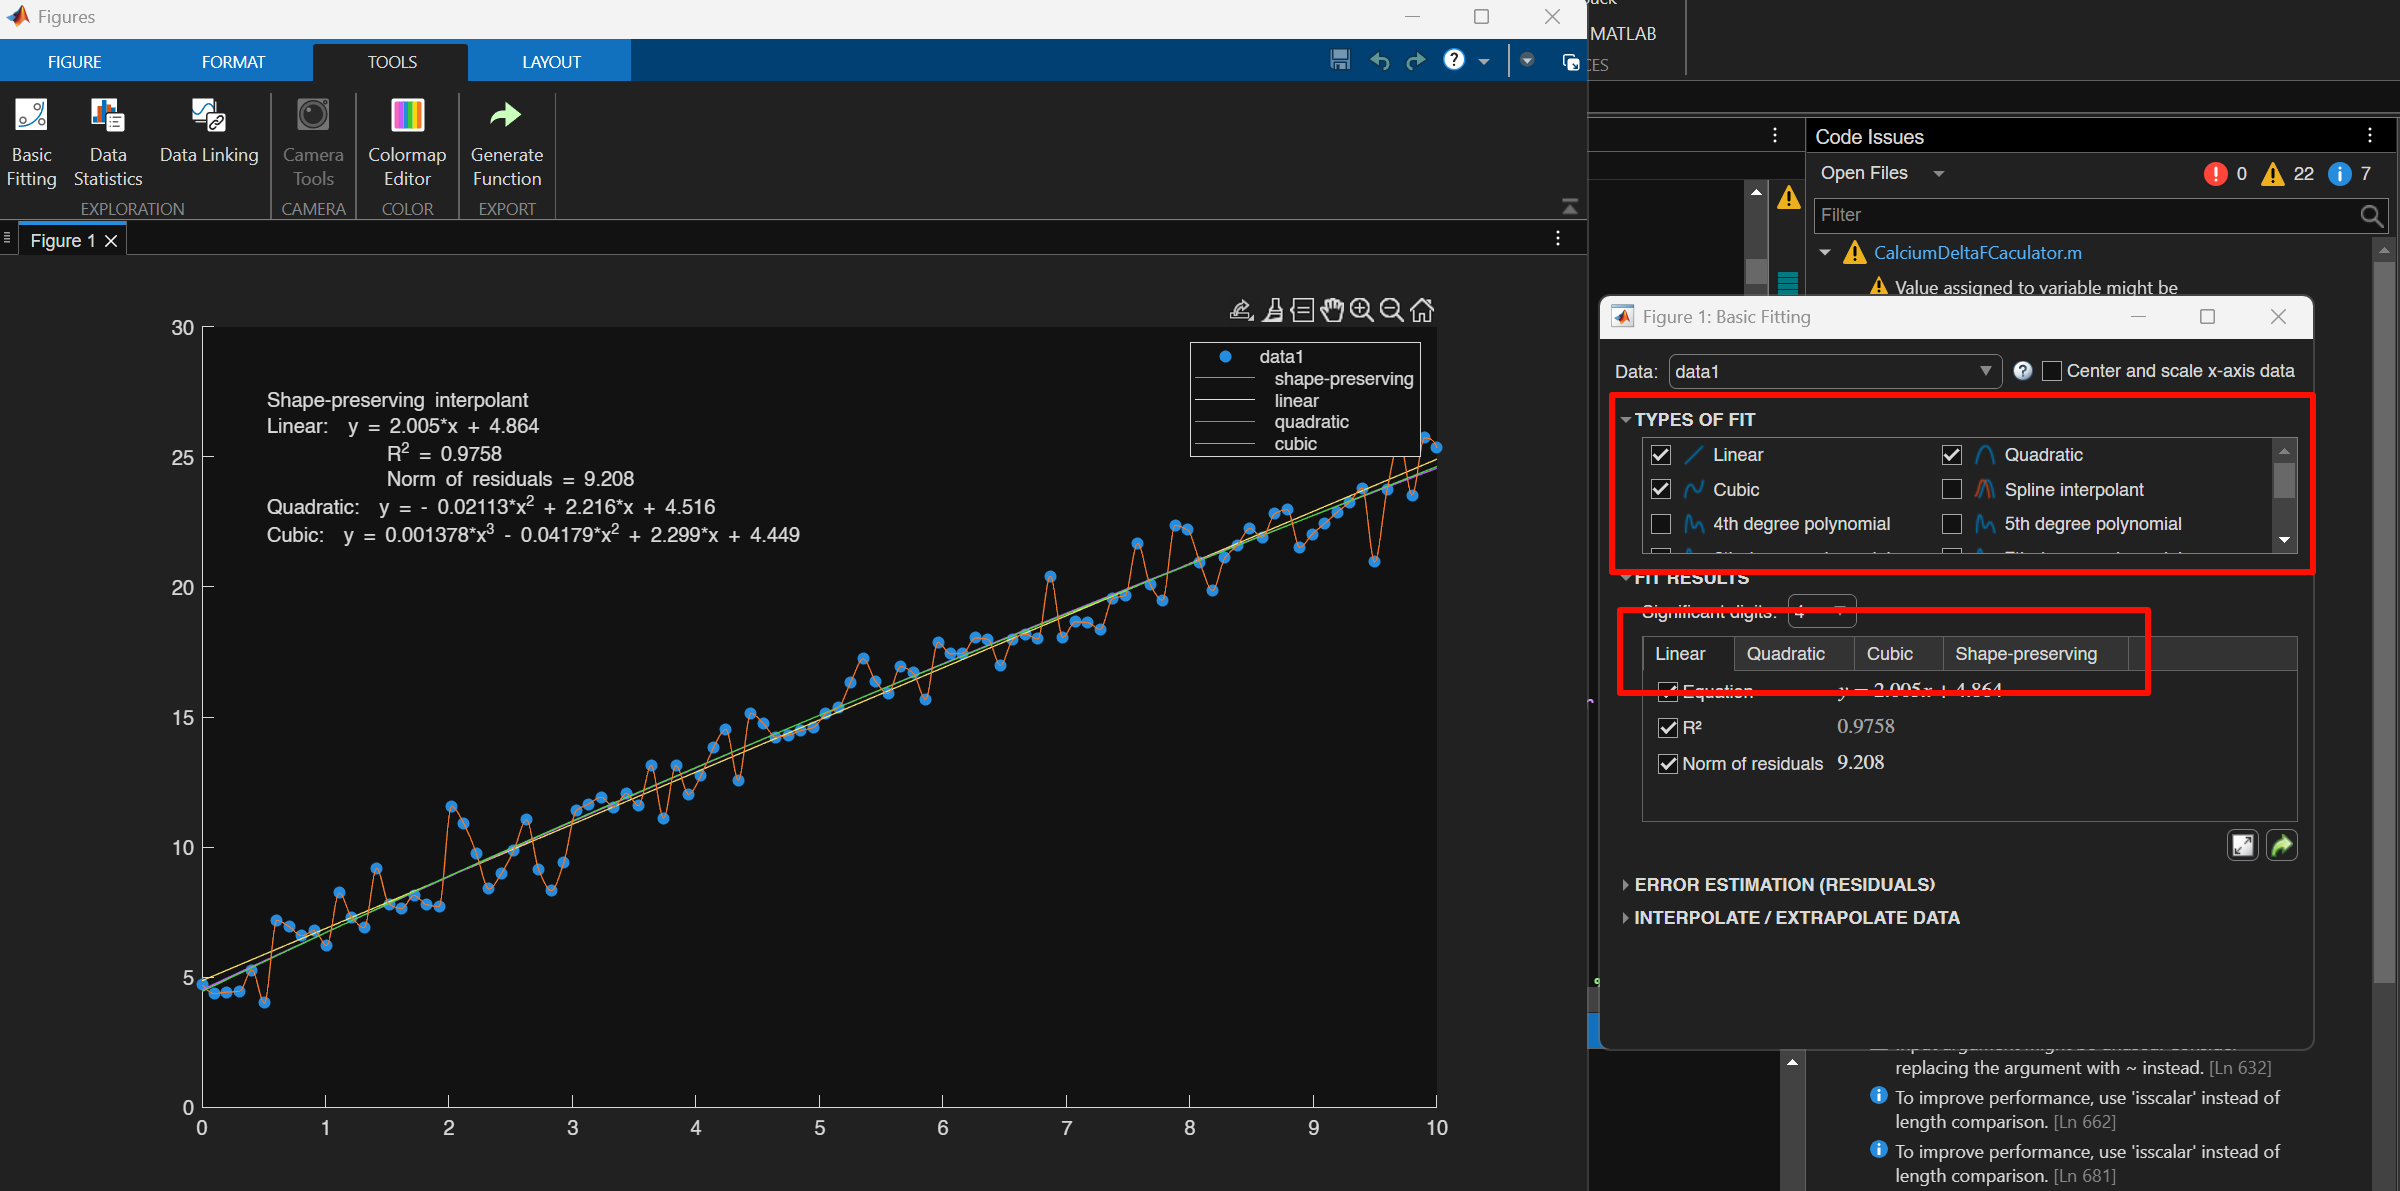Switch to the FIGURE ribbon tab
2400x1191 pixels.
coord(75,62)
